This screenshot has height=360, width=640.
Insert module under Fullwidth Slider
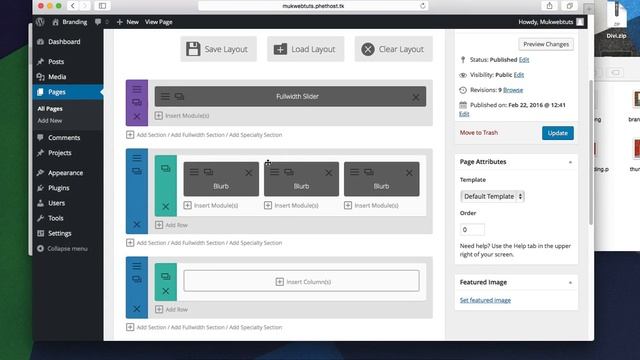click(182, 116)
